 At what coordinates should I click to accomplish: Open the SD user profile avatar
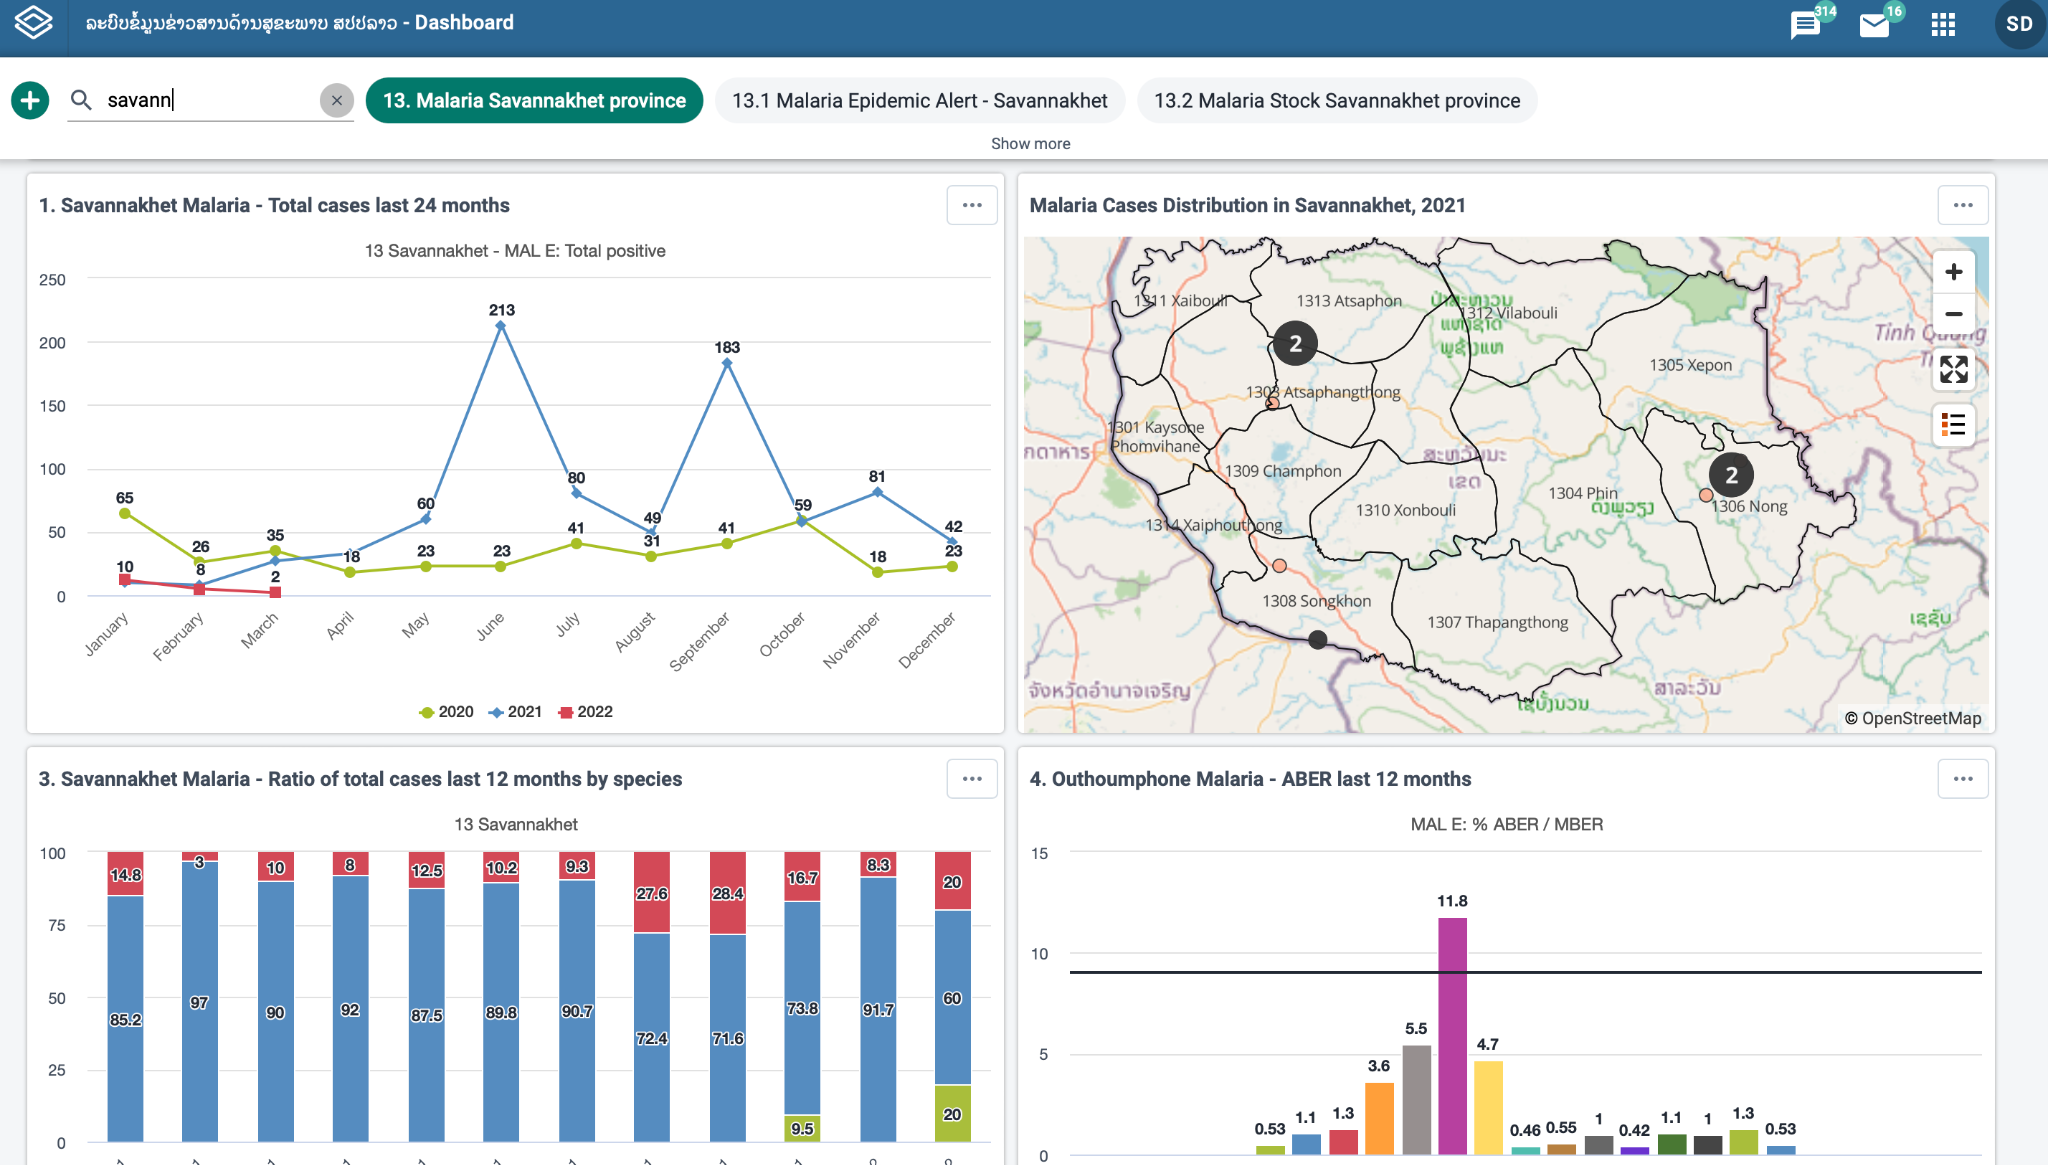[2018, 24]
